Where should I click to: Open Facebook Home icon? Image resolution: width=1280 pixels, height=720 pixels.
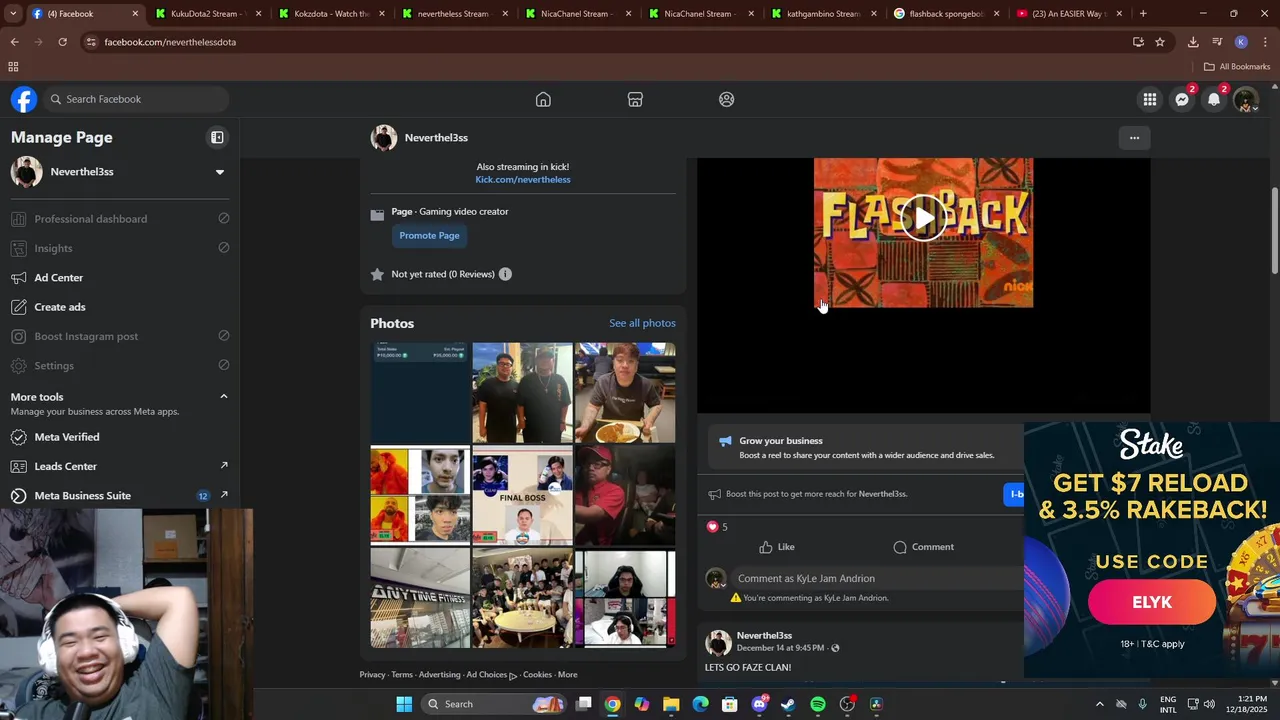[x=543, y=99]
